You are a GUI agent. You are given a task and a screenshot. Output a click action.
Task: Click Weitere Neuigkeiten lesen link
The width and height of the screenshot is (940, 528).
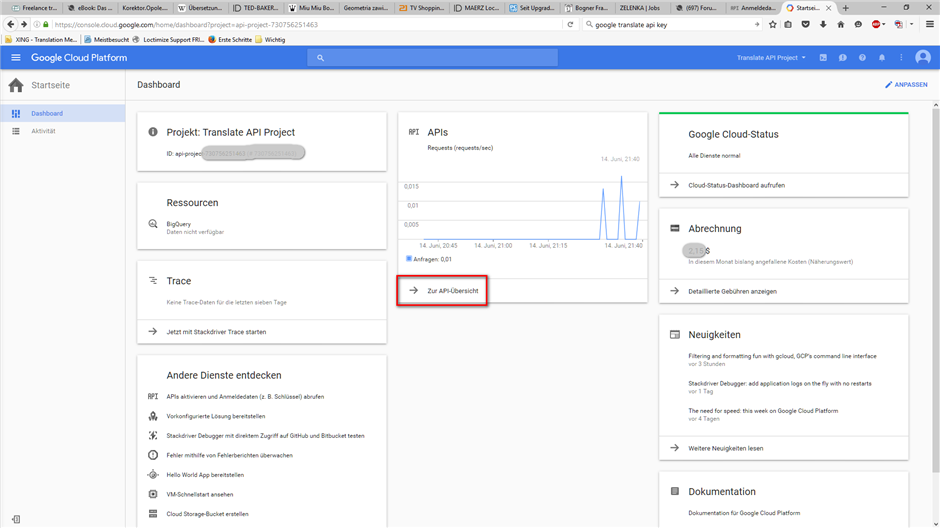pos(725,448)
